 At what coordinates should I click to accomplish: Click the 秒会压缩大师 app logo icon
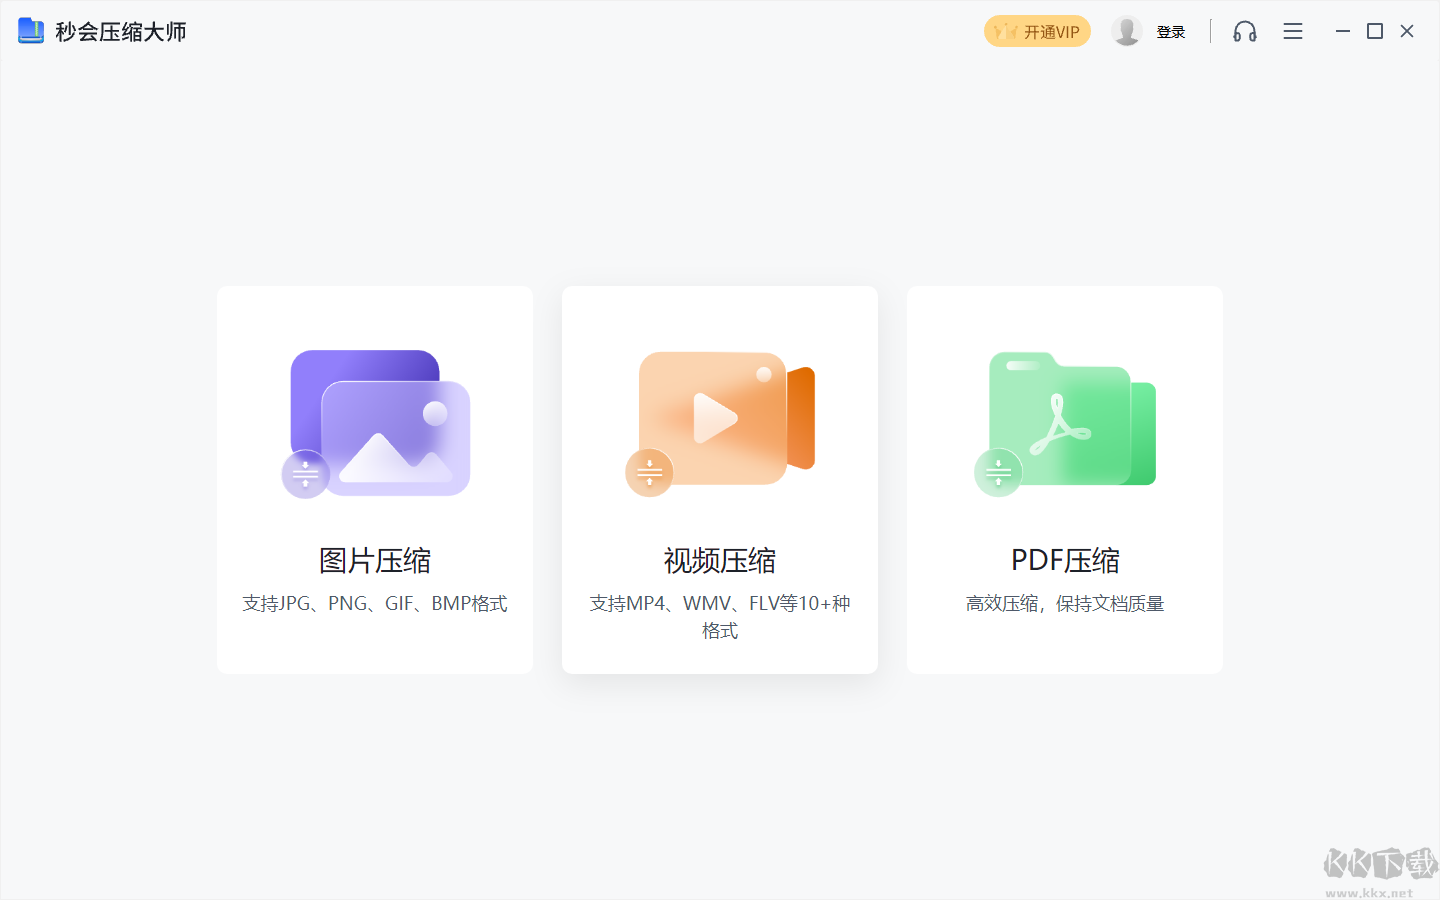(29, 31)
